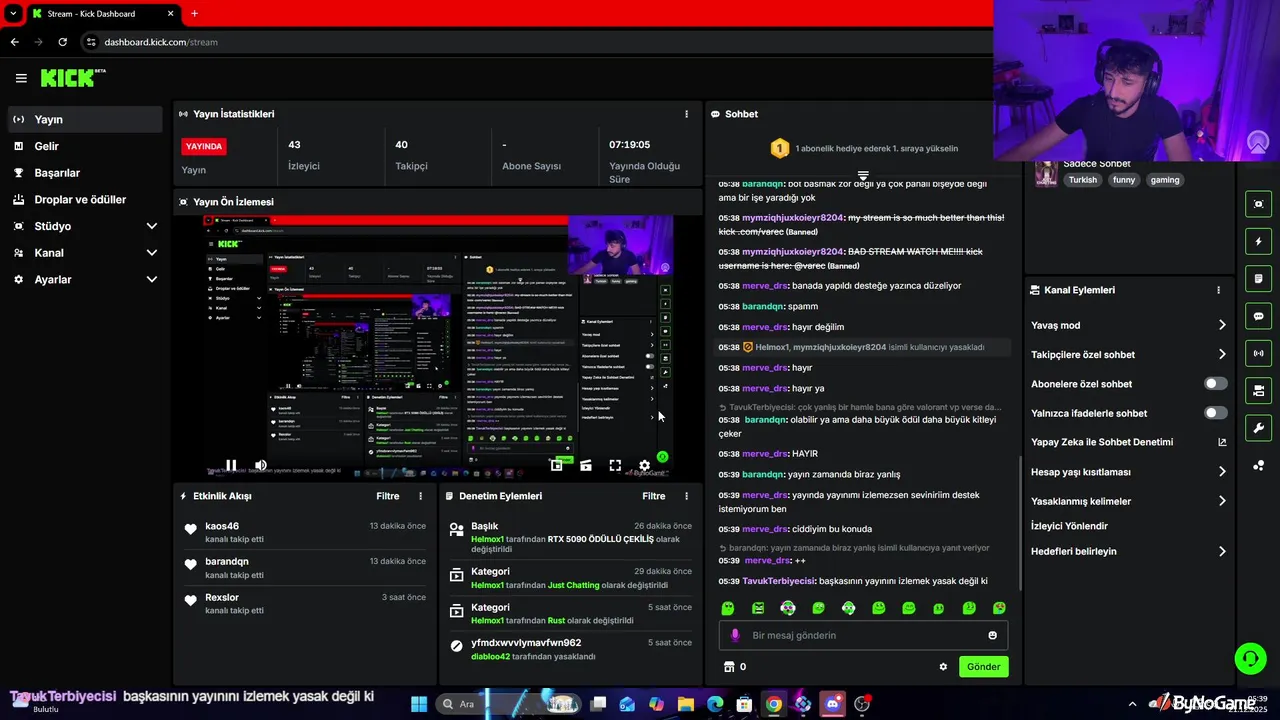This screenshot has height=720, width=1280.
Task: Open Yasaklanmış kelimeler options
Action: [1129, 501]
